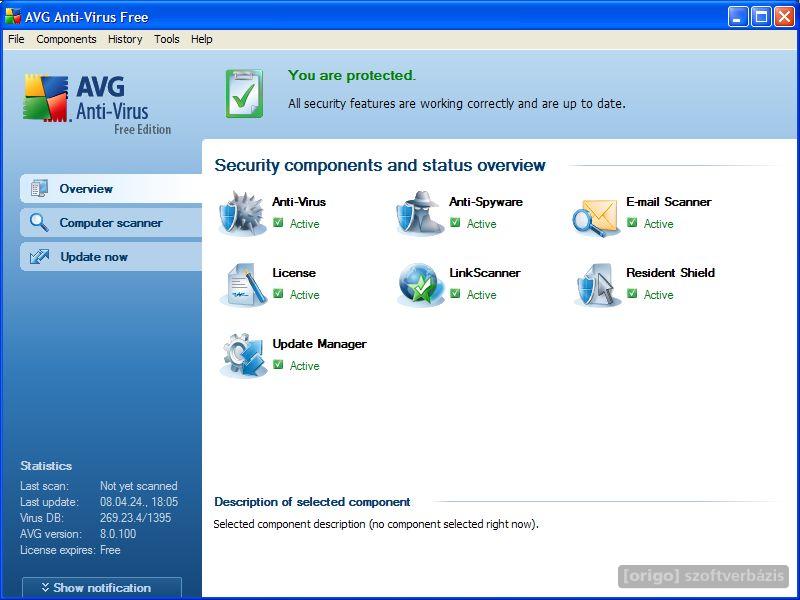Expand Show notification panel
Viewport: 800px width, 600px height.
[x=102, y=588]
